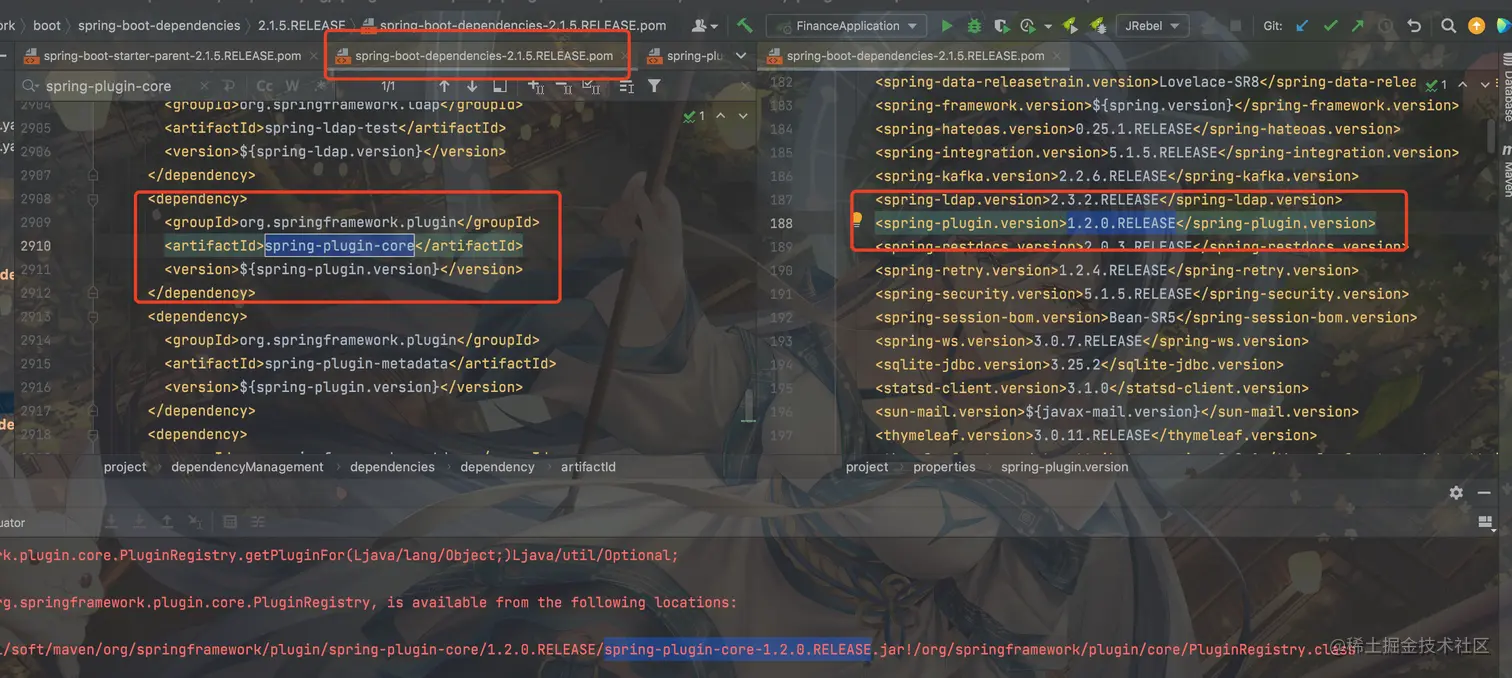Add selection for next occurrence icon
The height and width of the screenshot is (678, 1512).
[536, 86]
